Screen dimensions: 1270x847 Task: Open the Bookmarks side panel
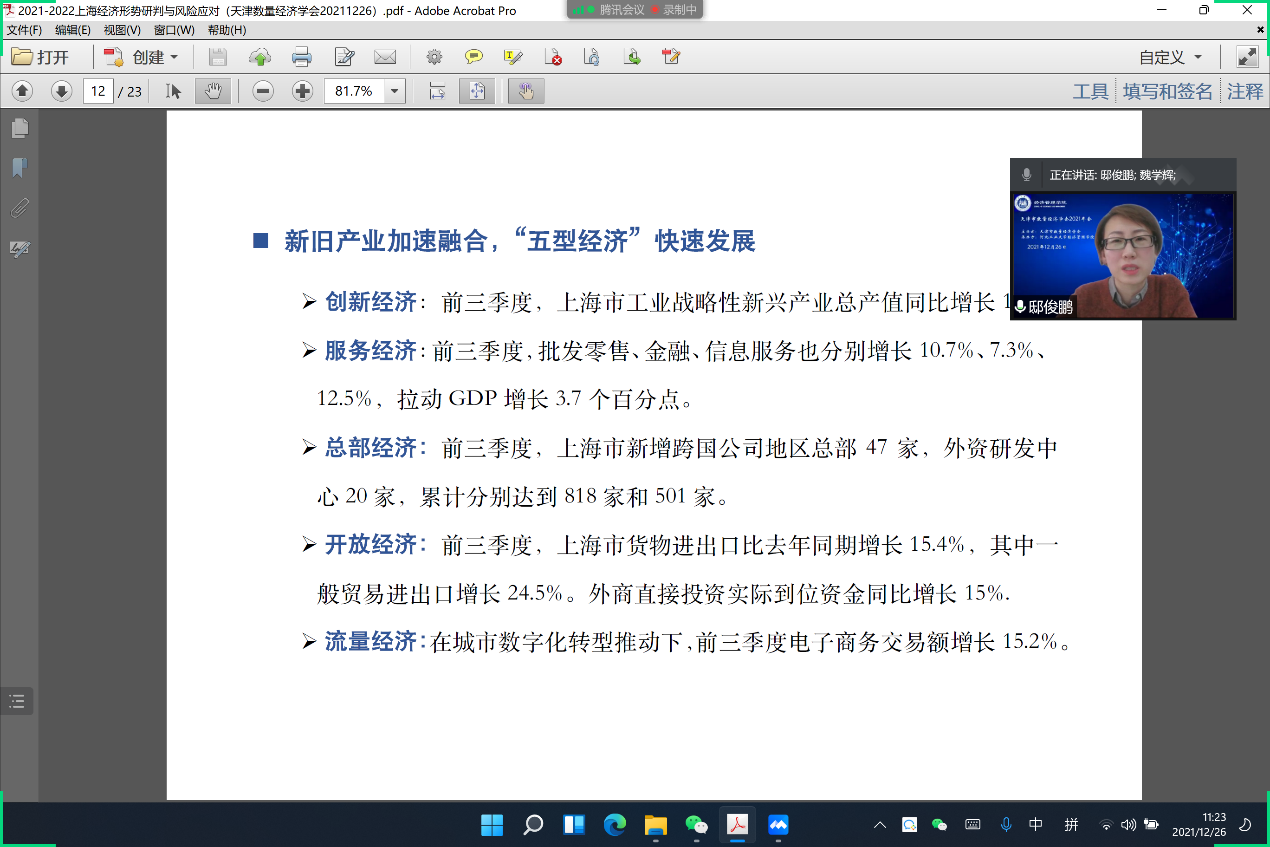pos(19,168)
